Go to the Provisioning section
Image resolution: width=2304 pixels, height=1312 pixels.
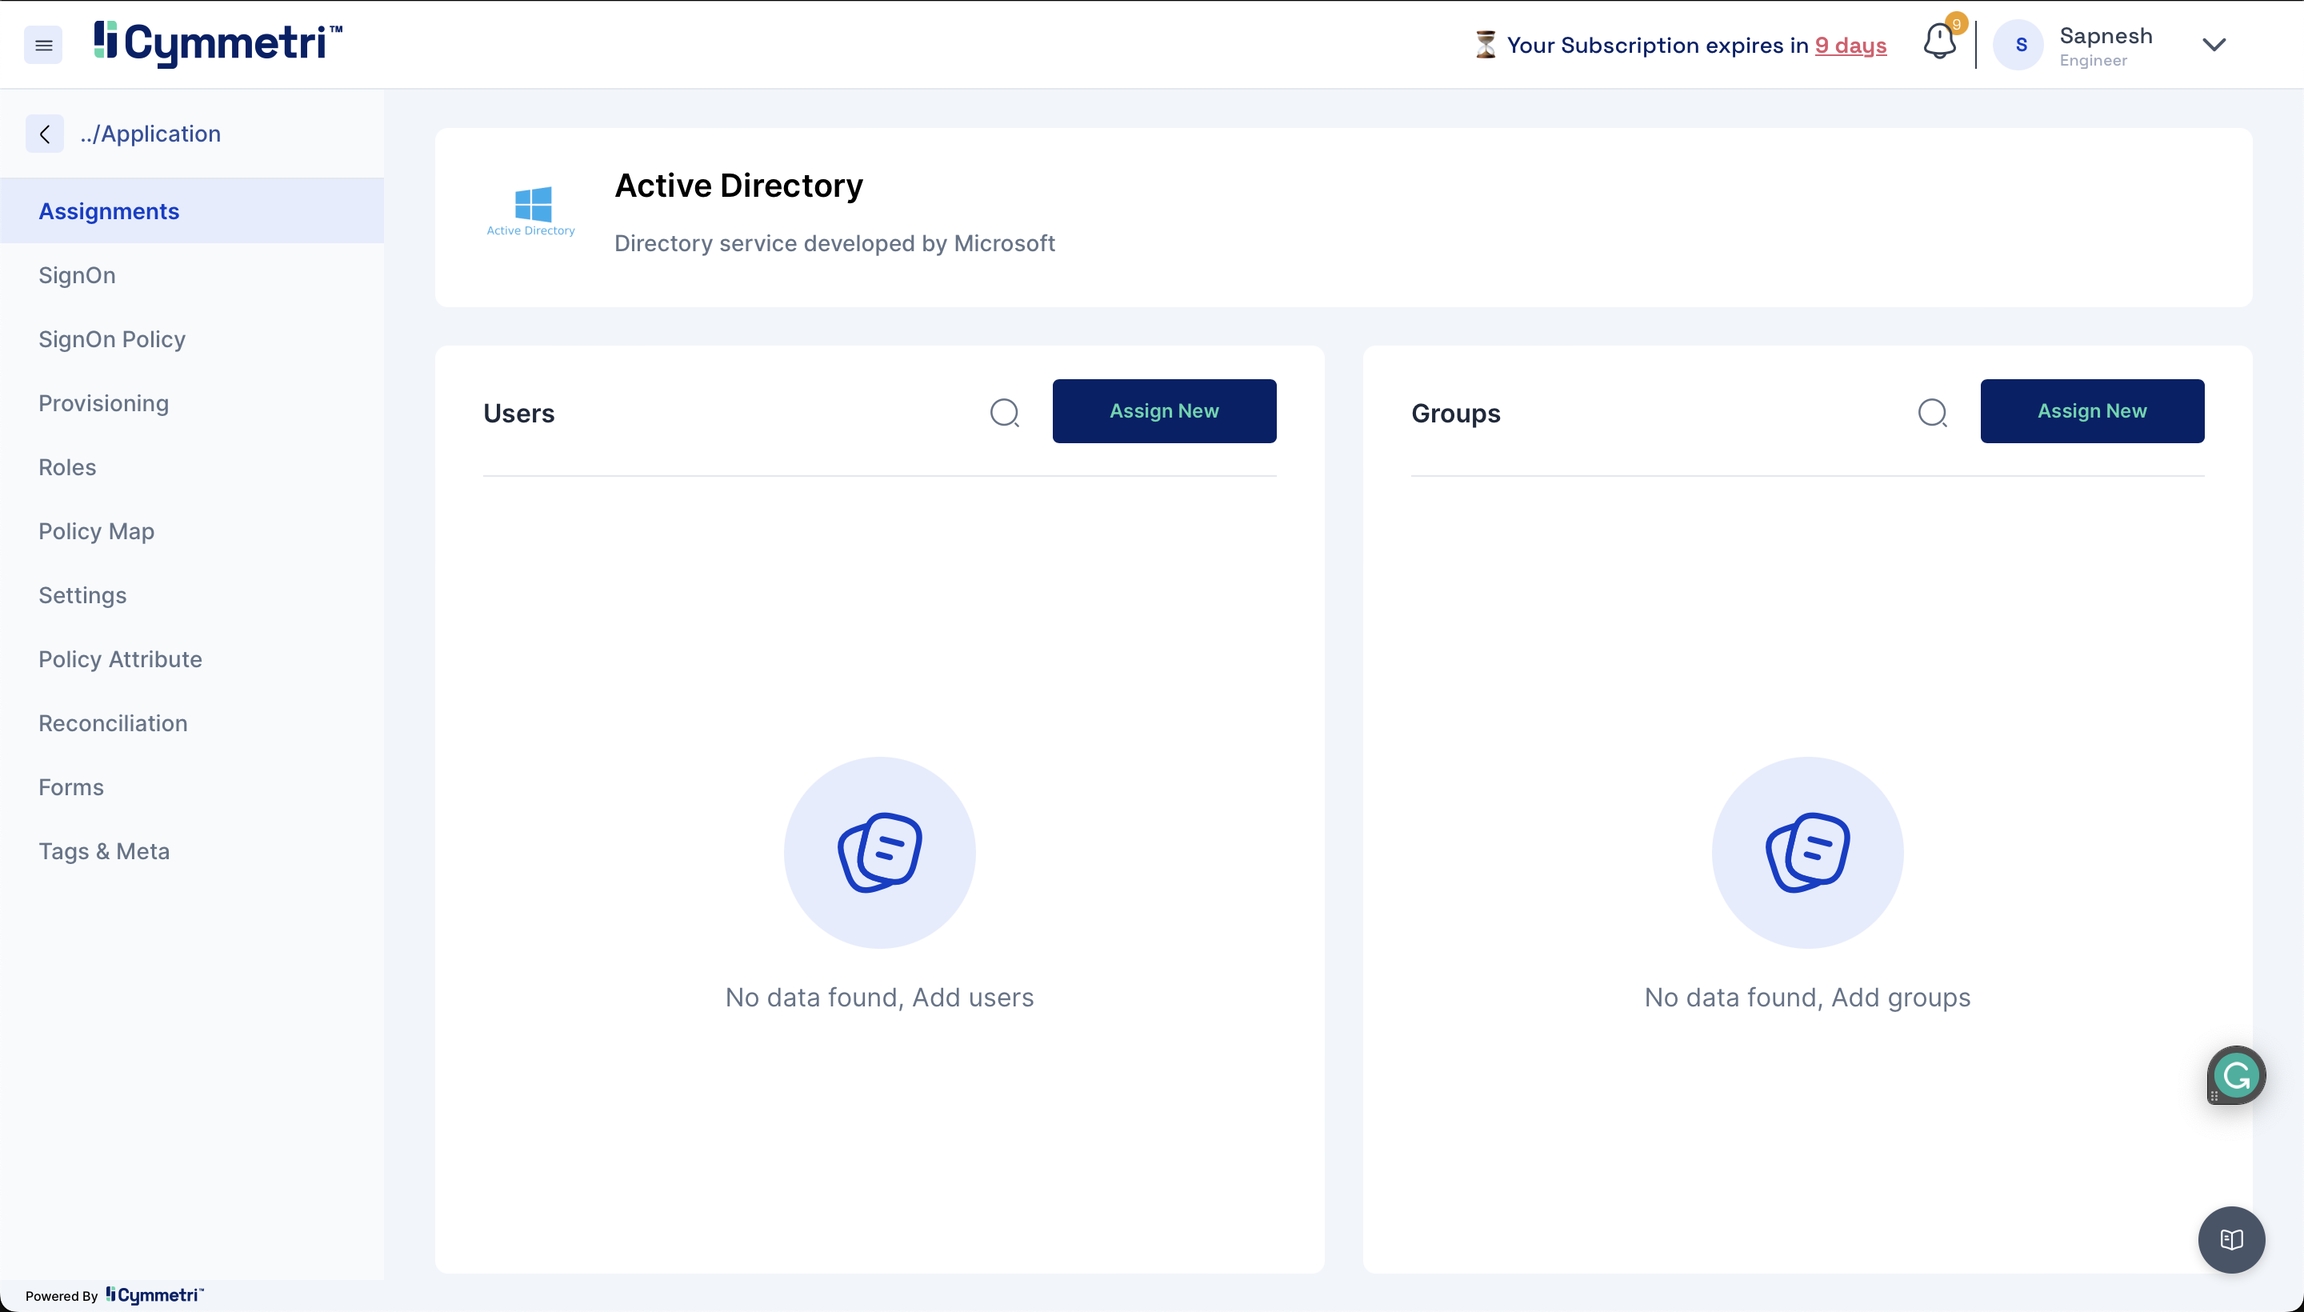tap(104, 403)
